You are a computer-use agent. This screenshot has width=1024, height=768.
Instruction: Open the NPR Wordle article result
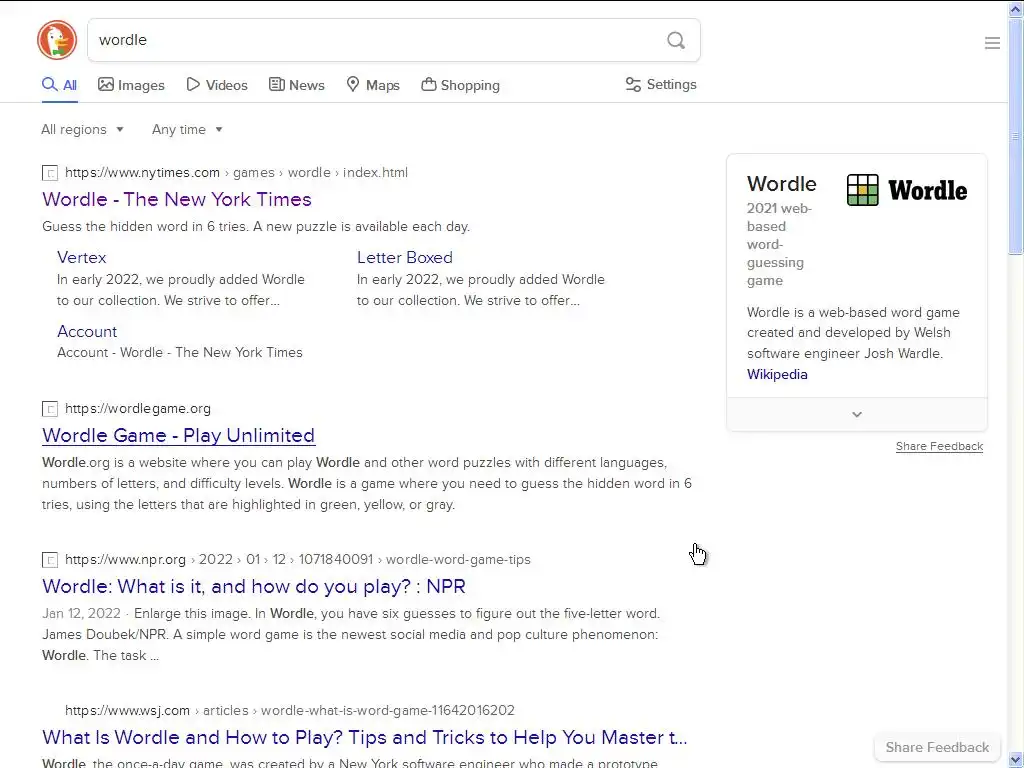click(253, 586)
